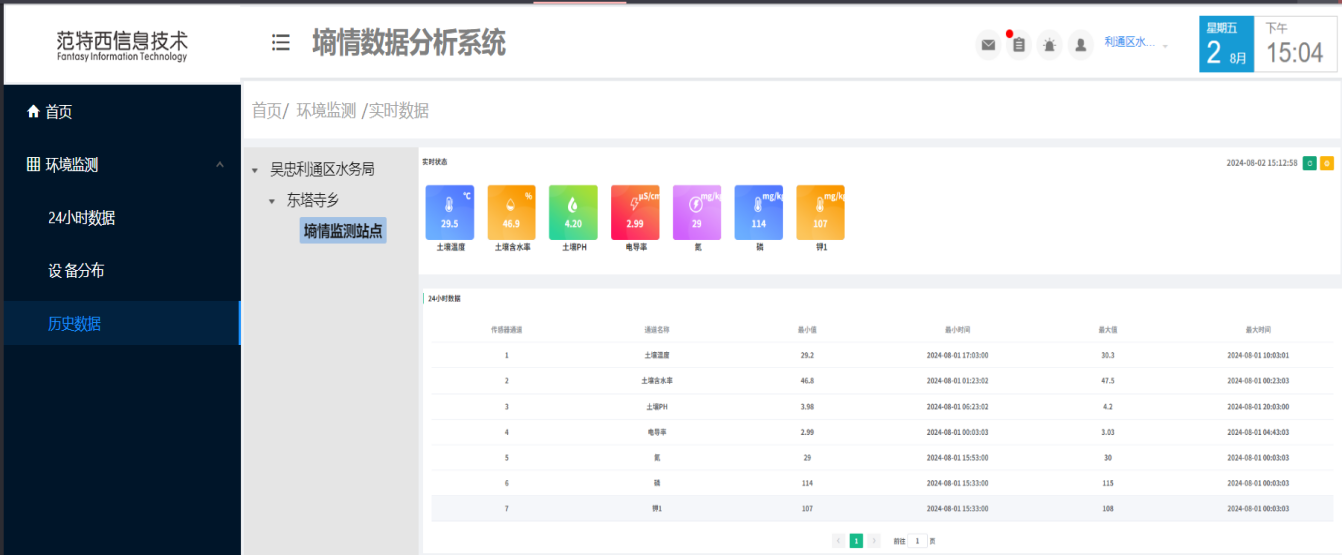Click the 钾1 card showing 107
Image resolution: width=1342 pixels, height=555 pixels.
[820, 212]
